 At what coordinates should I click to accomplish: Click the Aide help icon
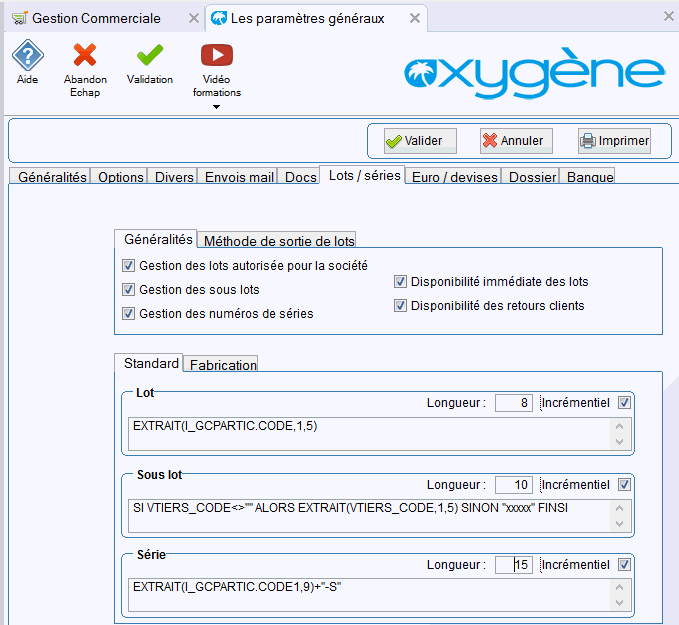(28, 57)
